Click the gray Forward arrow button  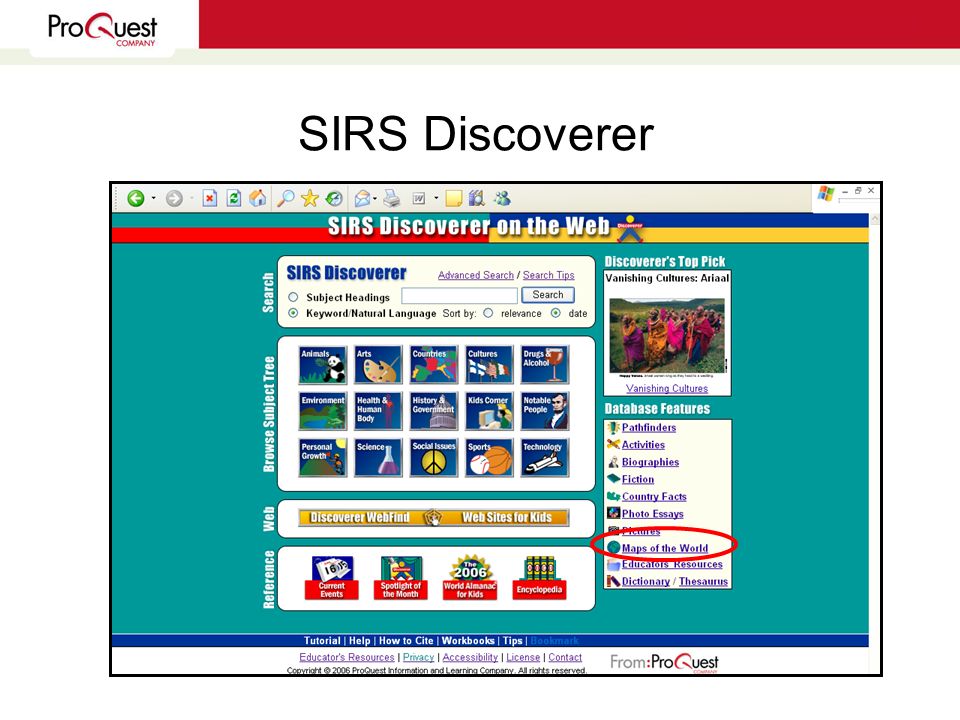point(174,198)
